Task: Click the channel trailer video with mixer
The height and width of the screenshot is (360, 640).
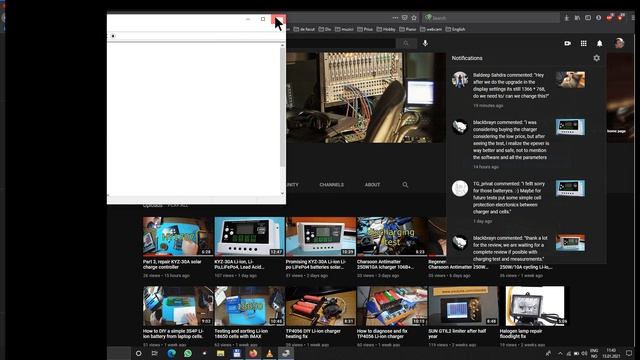Action: [365, 97]
